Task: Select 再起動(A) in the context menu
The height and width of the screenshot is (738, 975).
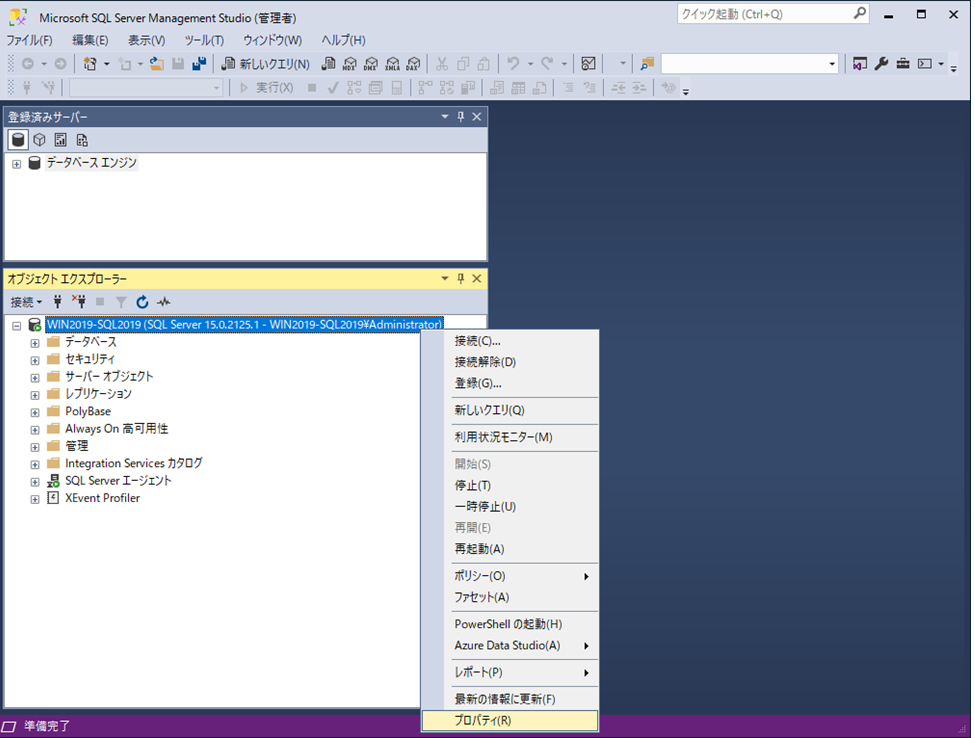Action: coord(479,549)
